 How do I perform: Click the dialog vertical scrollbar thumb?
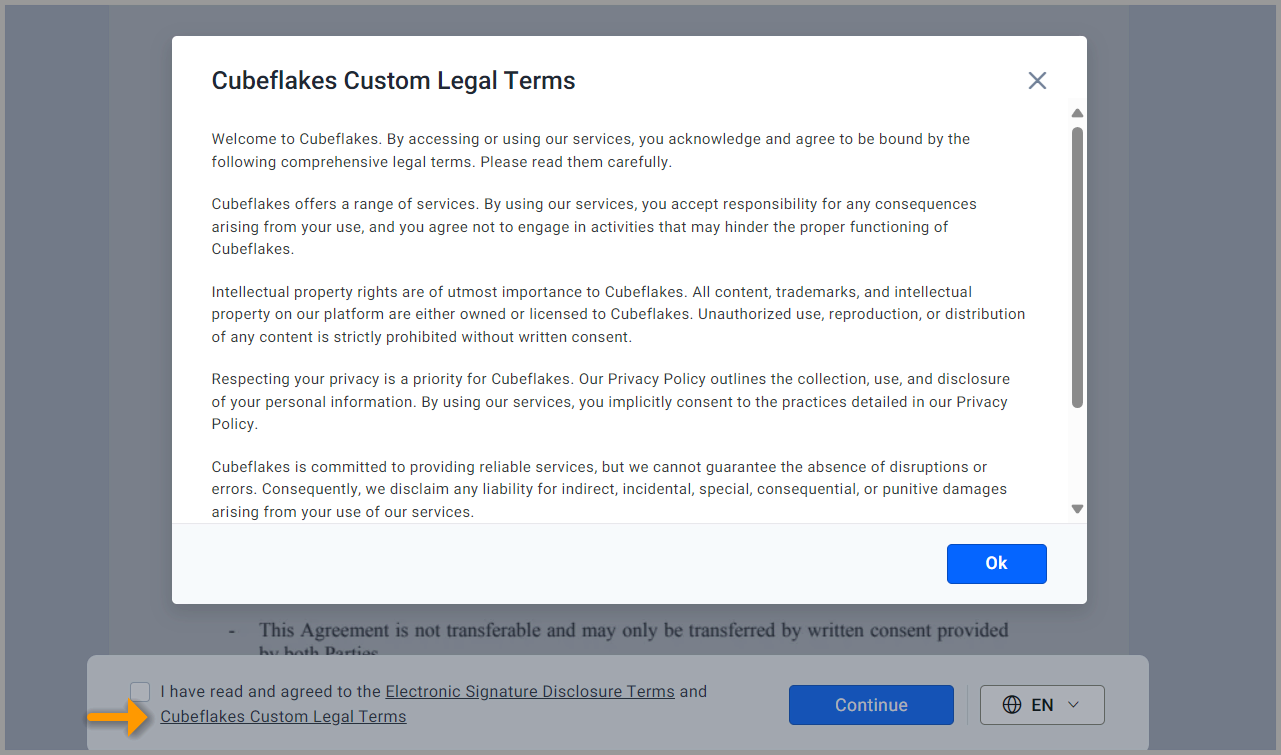point(1077,267)
